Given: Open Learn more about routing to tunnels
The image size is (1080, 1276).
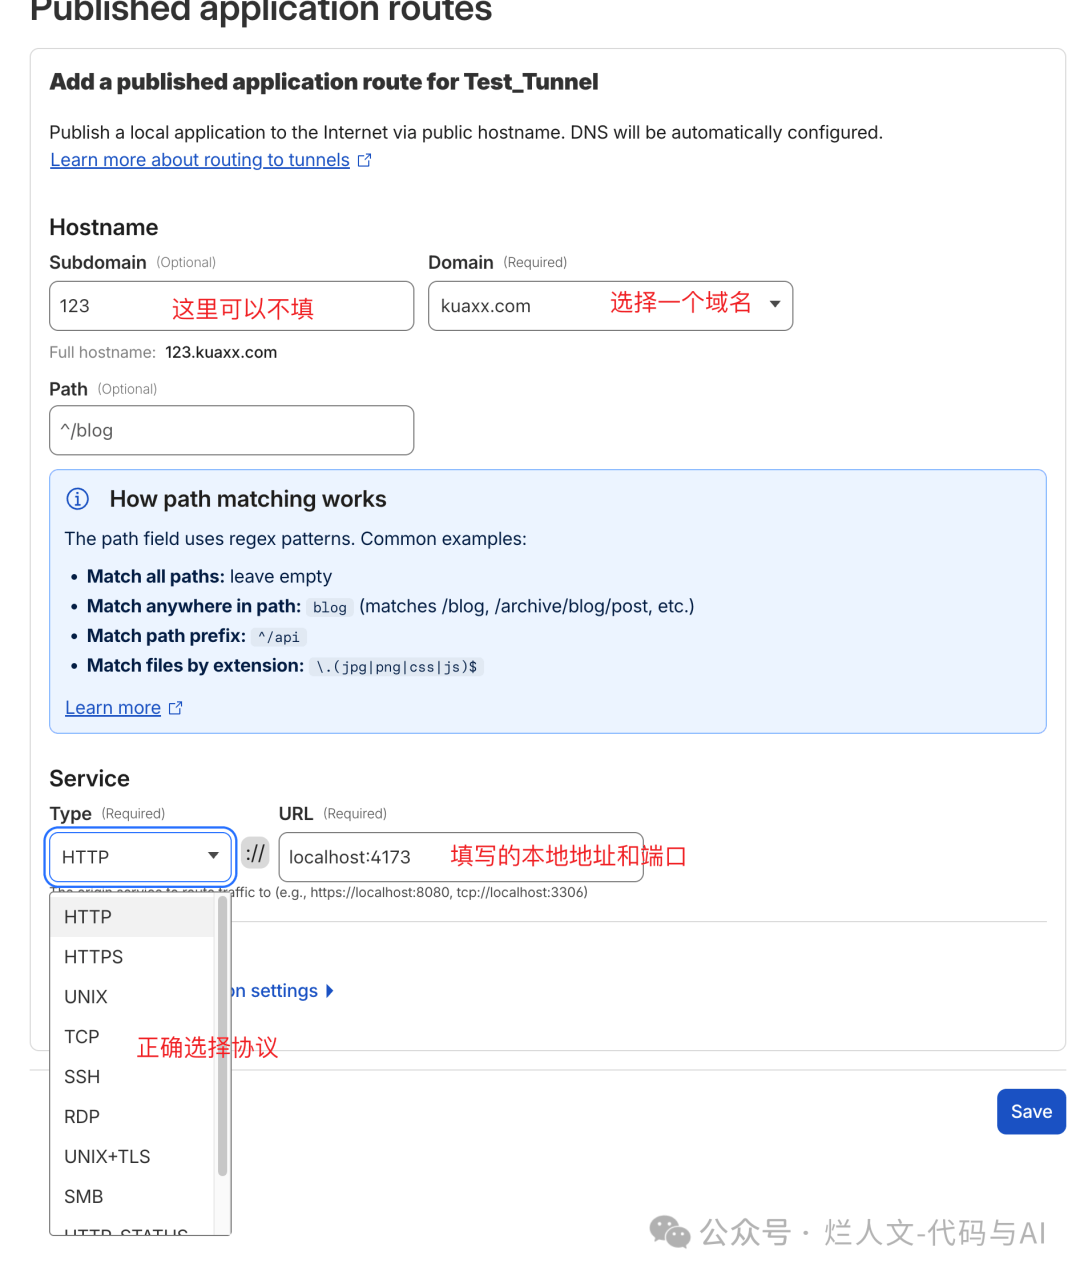Looking at the screenshot, I should (200, 160).
